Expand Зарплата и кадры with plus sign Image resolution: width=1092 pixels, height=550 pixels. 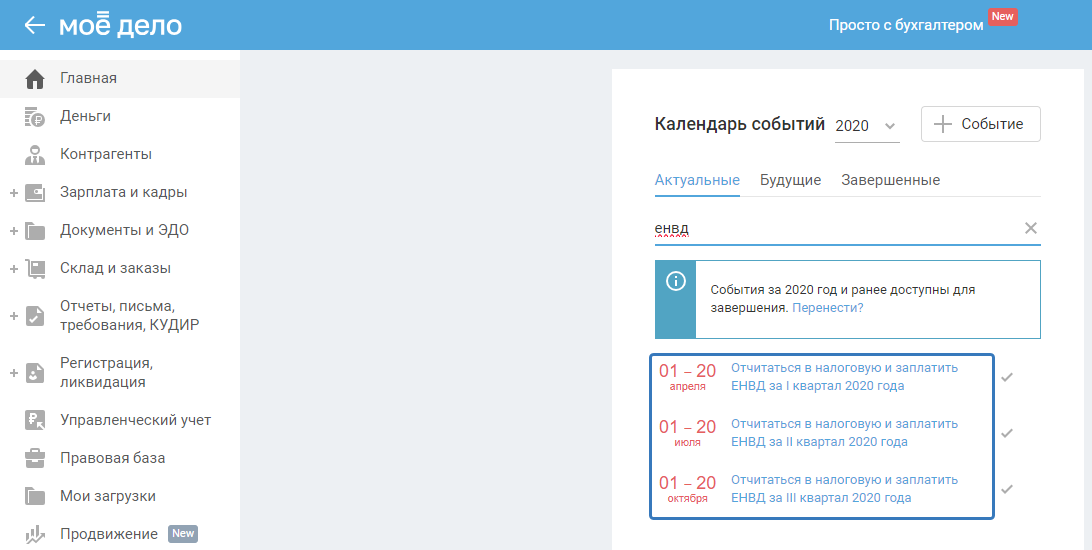point(13,193)
